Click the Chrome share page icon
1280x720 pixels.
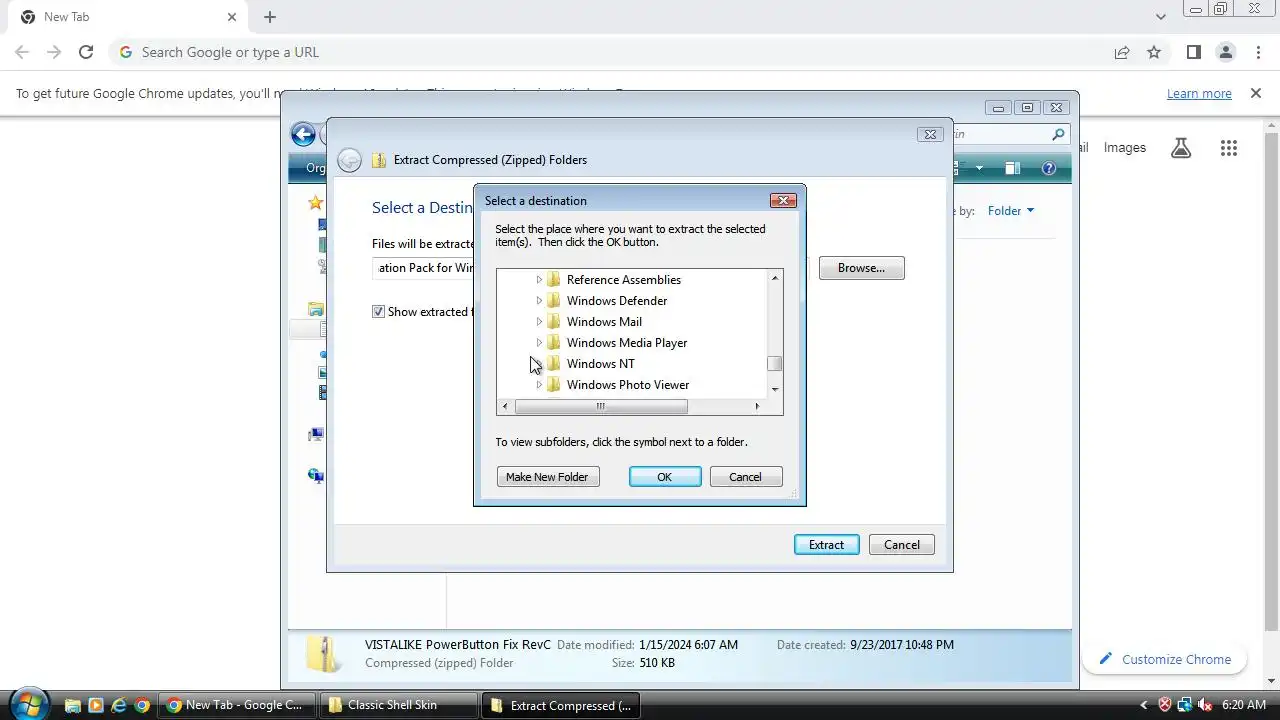pos(1122,52)
